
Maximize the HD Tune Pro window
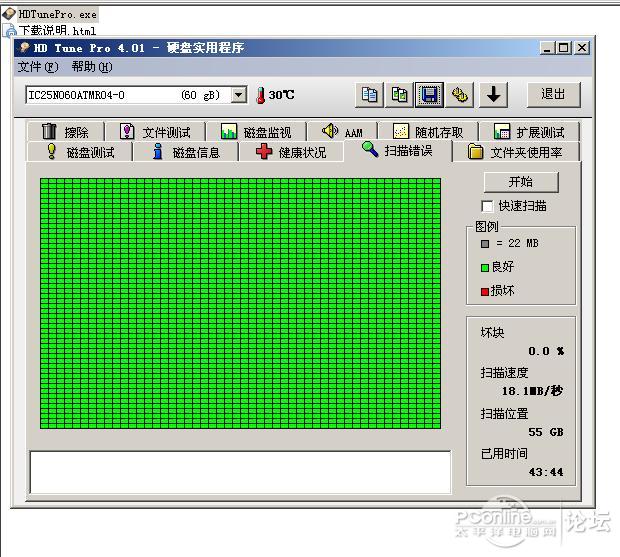tap(563, 48)
